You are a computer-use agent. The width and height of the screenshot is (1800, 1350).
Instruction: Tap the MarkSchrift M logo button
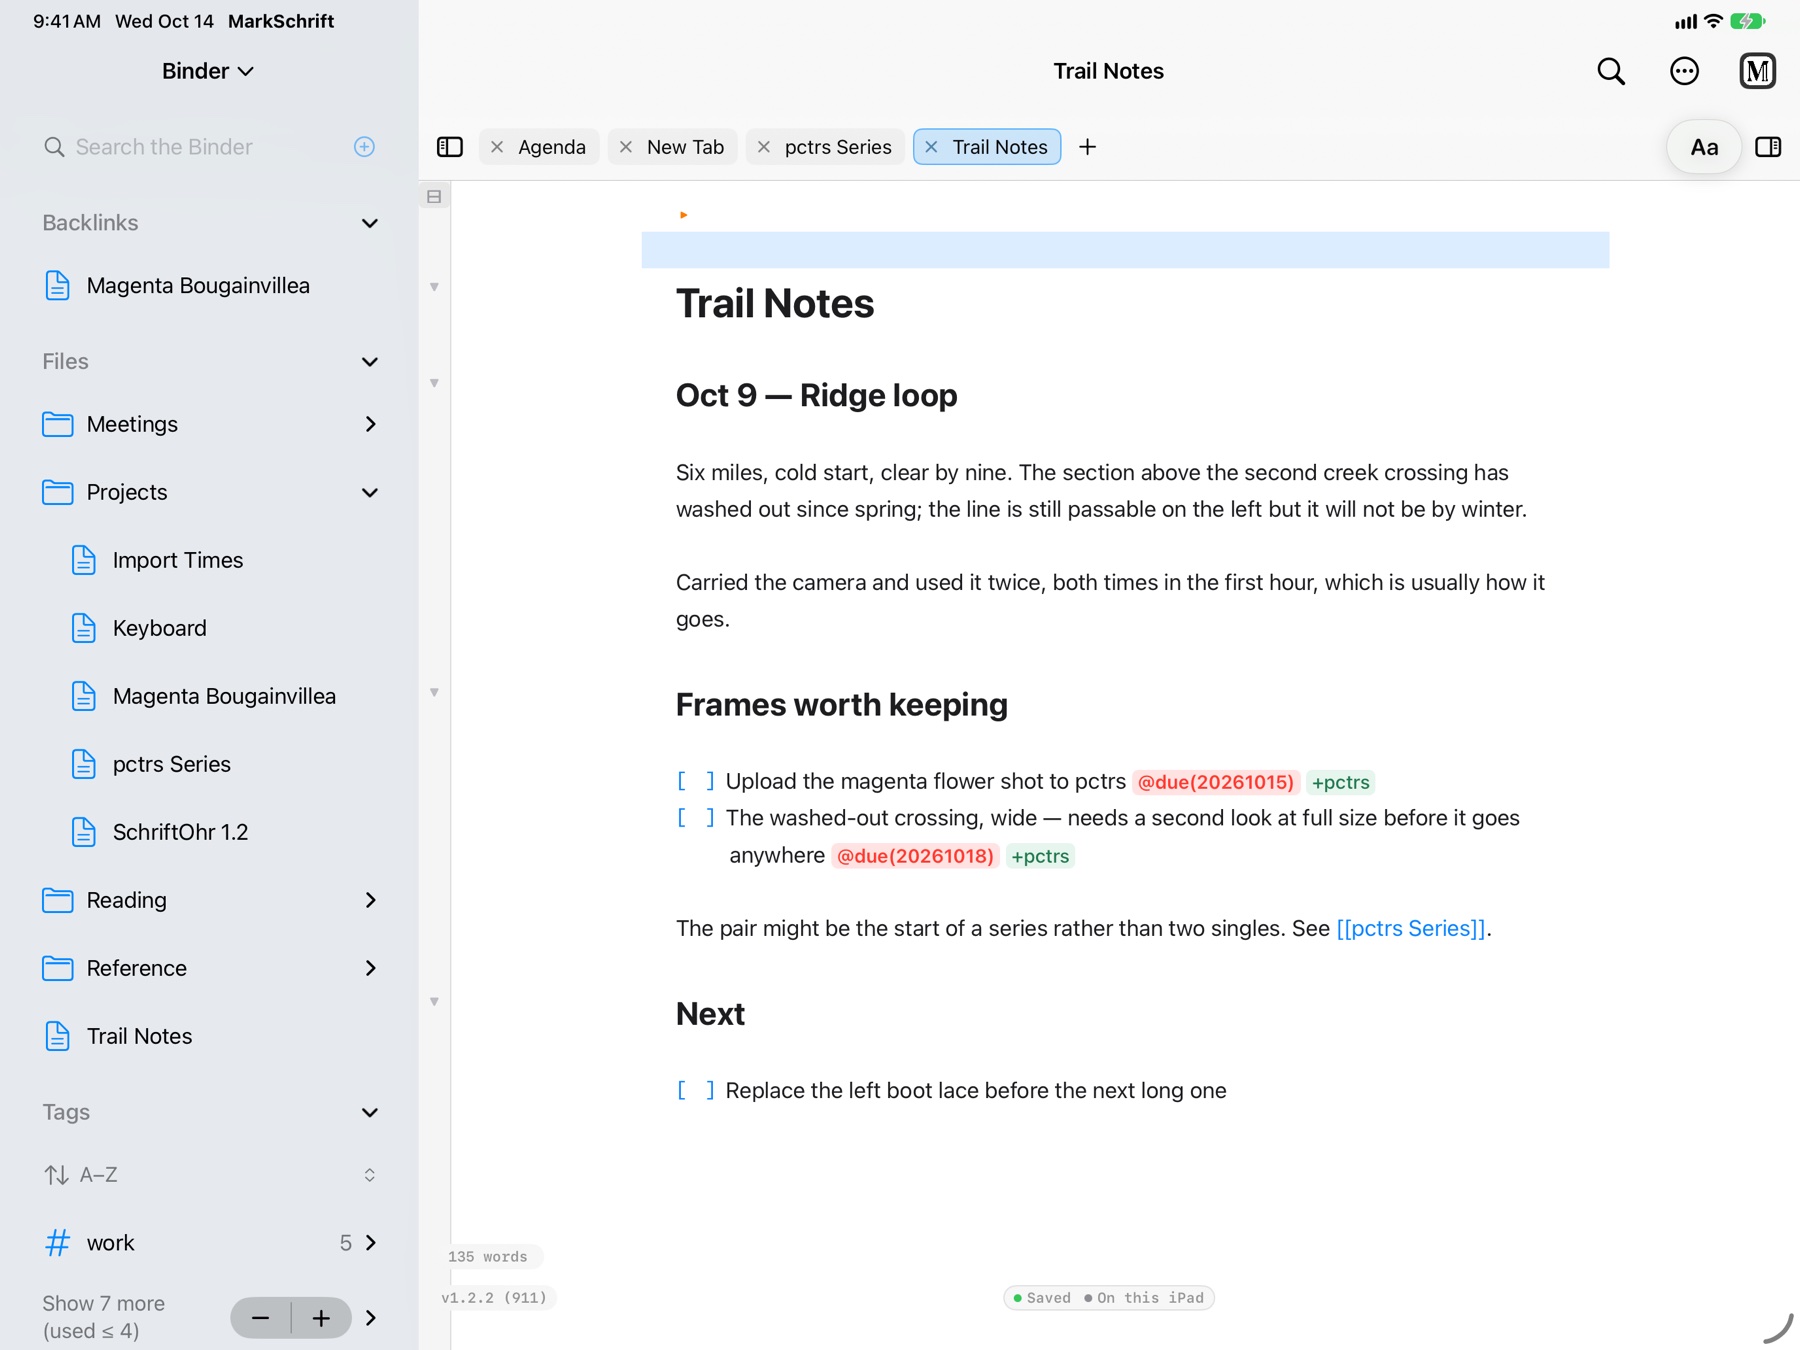[1757, 71]
